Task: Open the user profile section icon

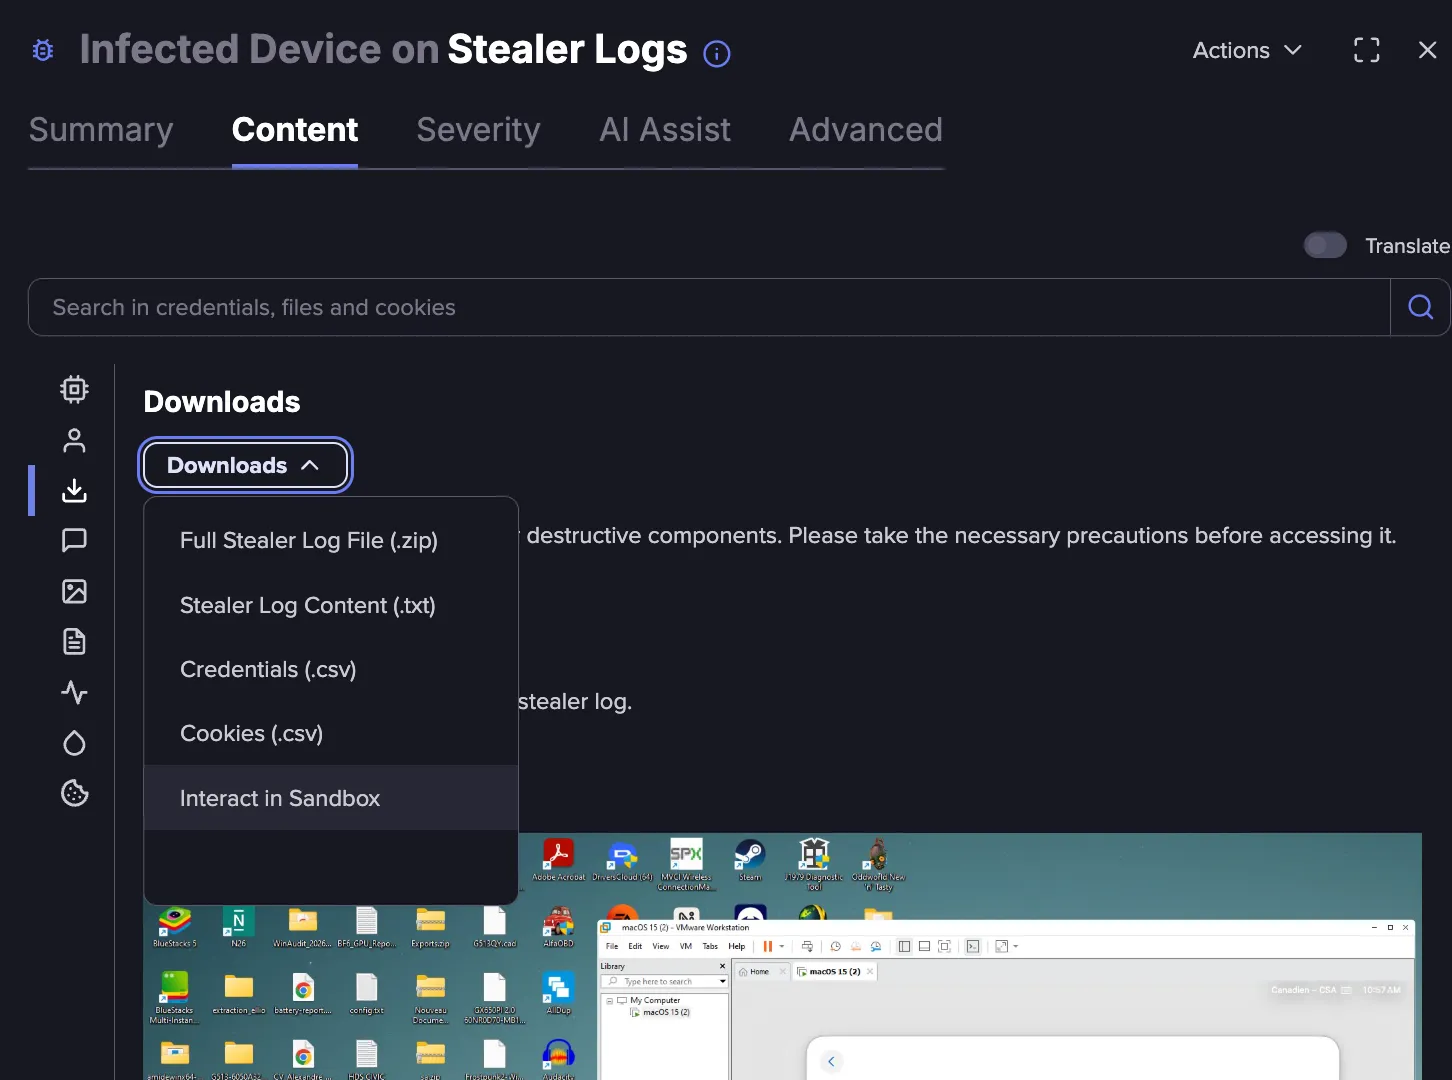Action: [x=74, y=440]
